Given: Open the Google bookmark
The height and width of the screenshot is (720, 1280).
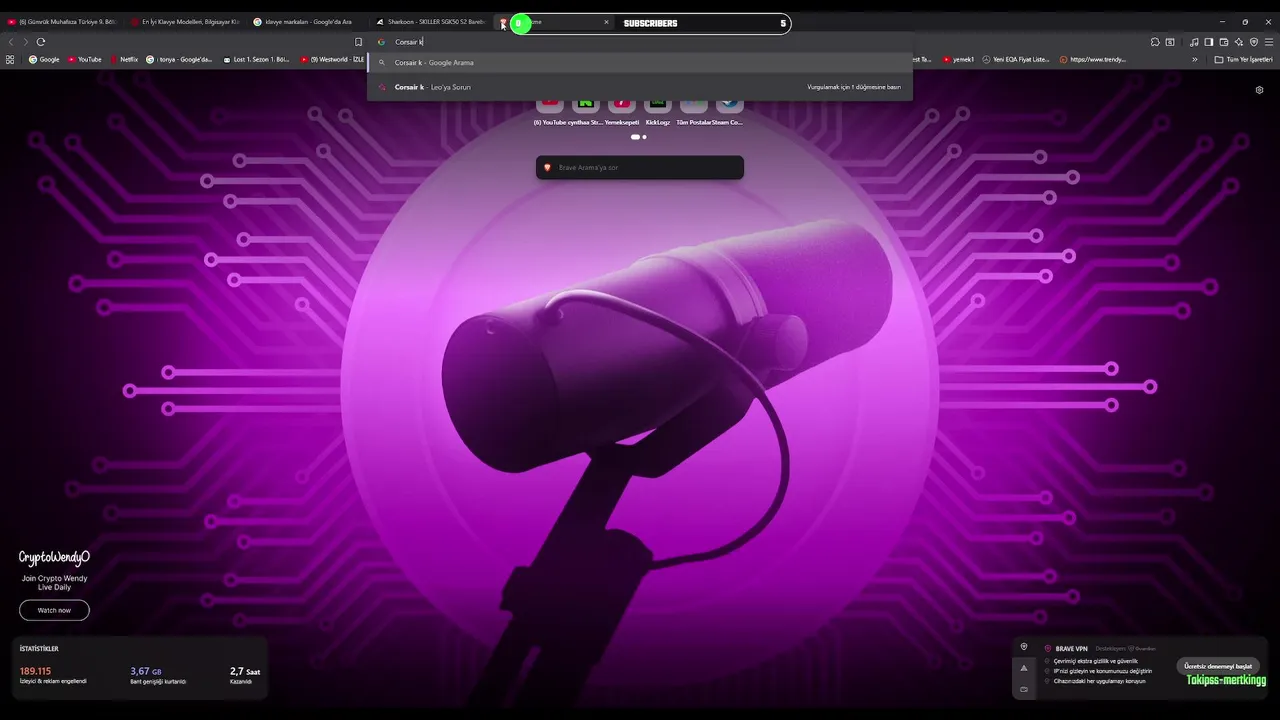Looking at the screenshot, I should click(x=44, y=59).
